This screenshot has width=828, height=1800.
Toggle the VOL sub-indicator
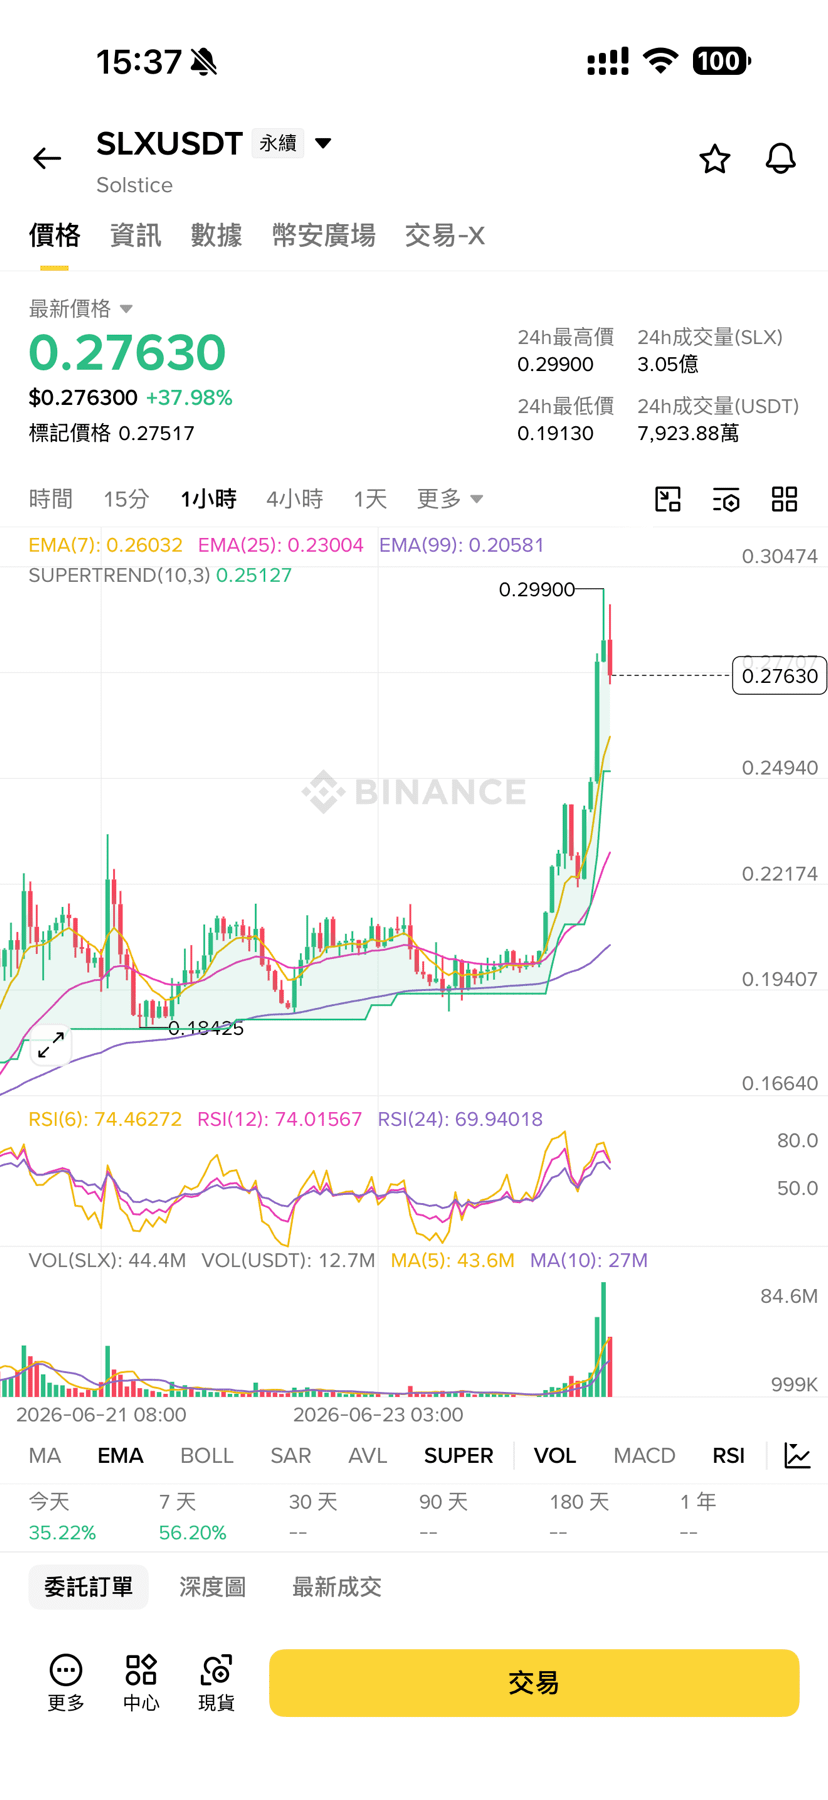tap(555, 1455)
